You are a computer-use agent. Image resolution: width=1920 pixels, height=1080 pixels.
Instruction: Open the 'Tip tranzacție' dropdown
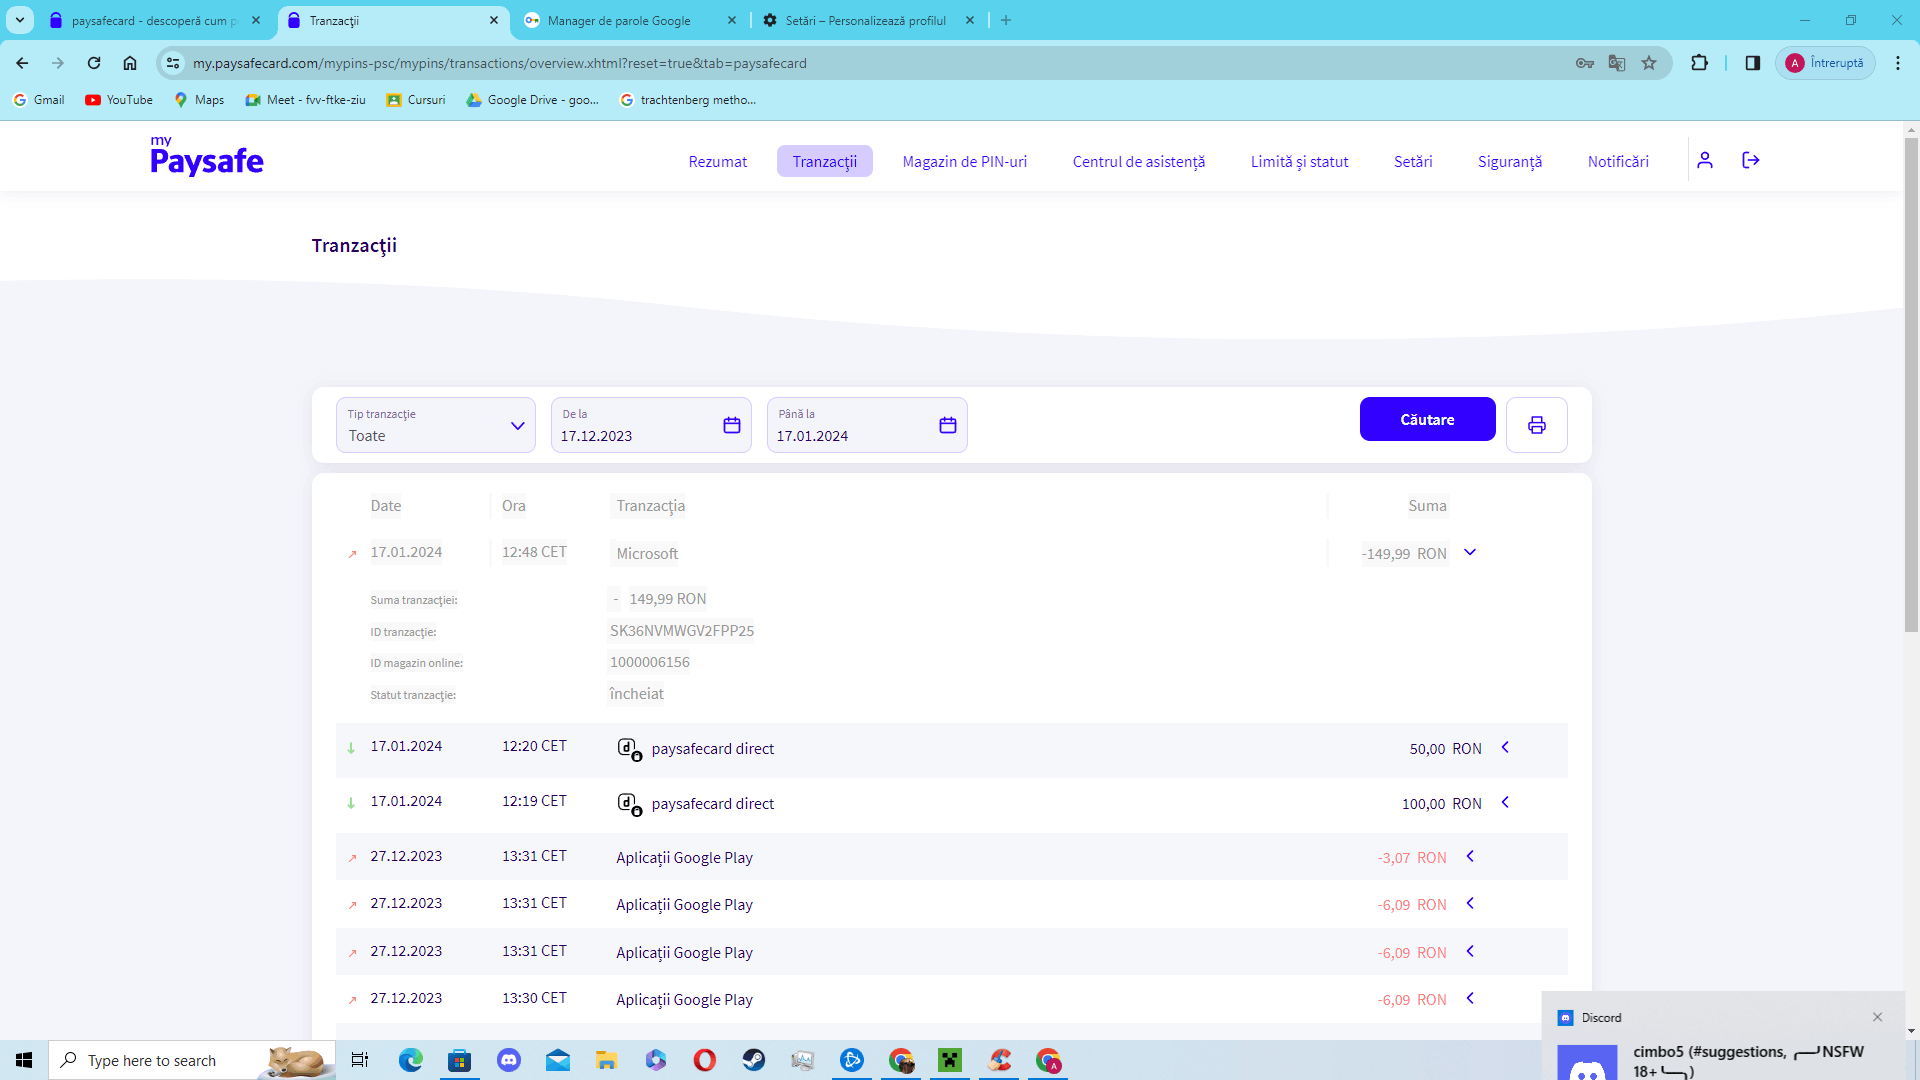coord(435,425)
